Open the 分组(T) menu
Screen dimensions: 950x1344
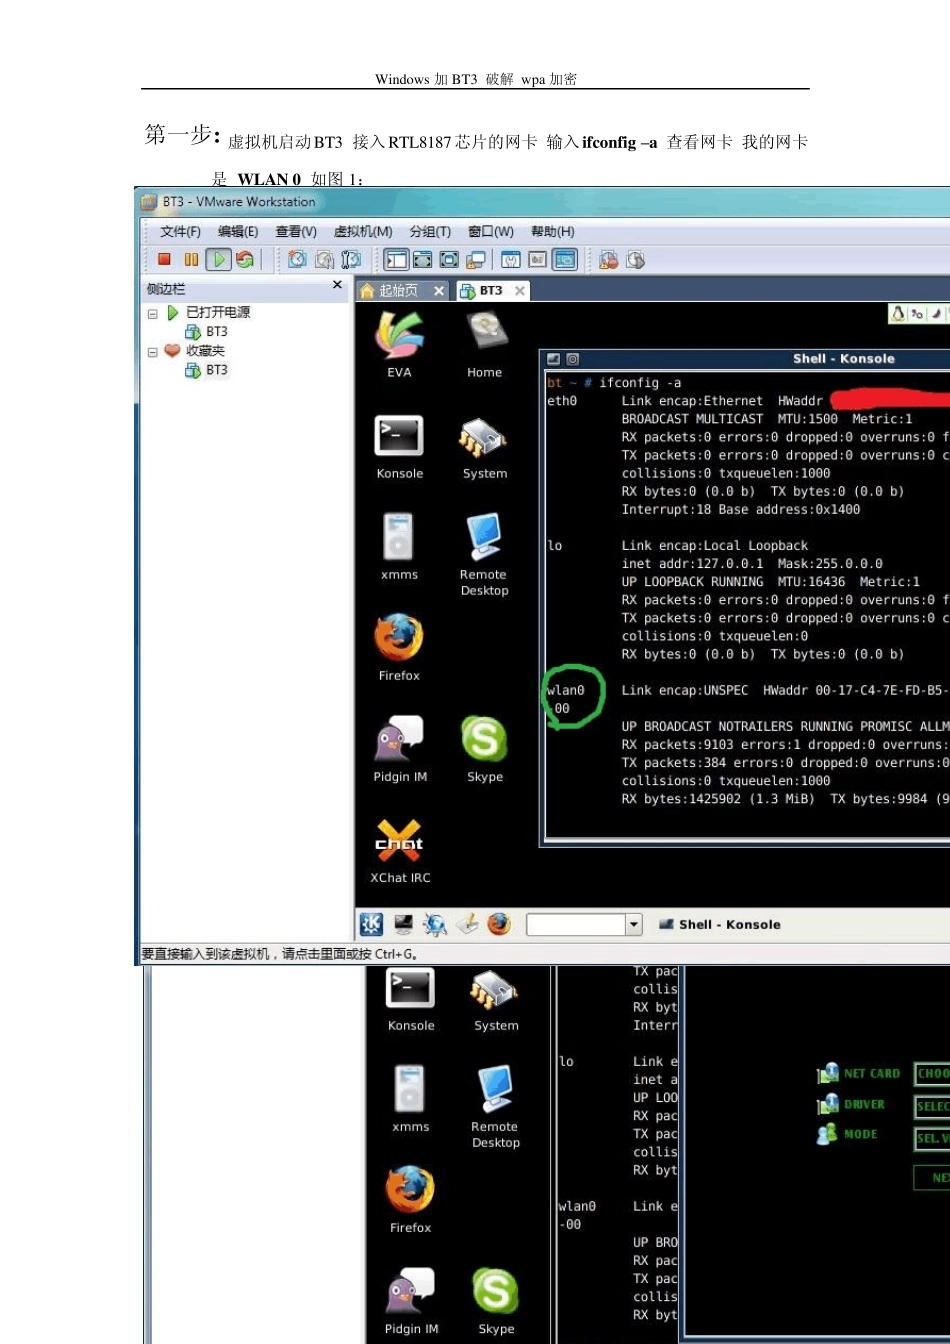point(430,231)
